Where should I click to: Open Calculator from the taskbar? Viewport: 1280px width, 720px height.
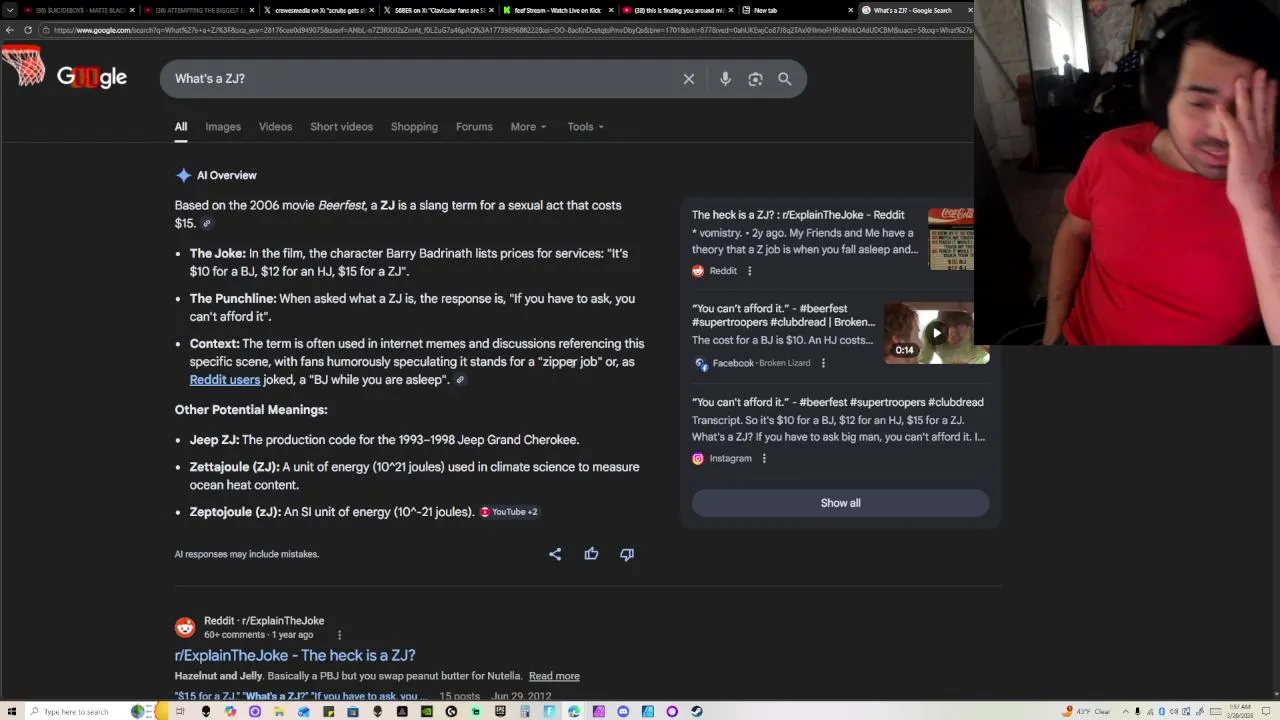coord(524,711)
